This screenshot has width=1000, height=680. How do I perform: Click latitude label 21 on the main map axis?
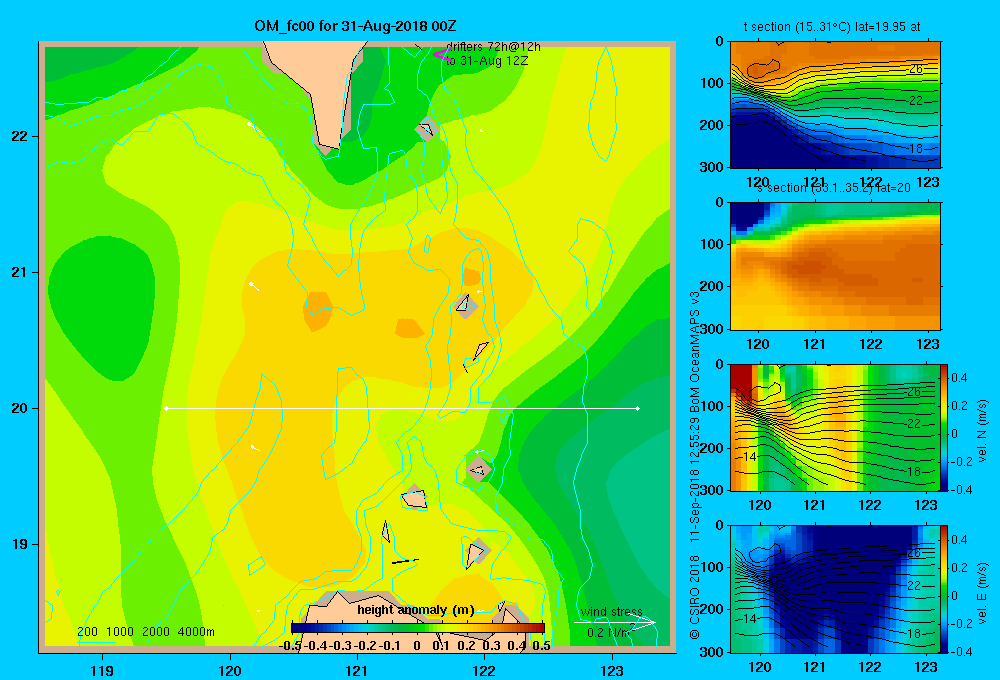point(20,272)
